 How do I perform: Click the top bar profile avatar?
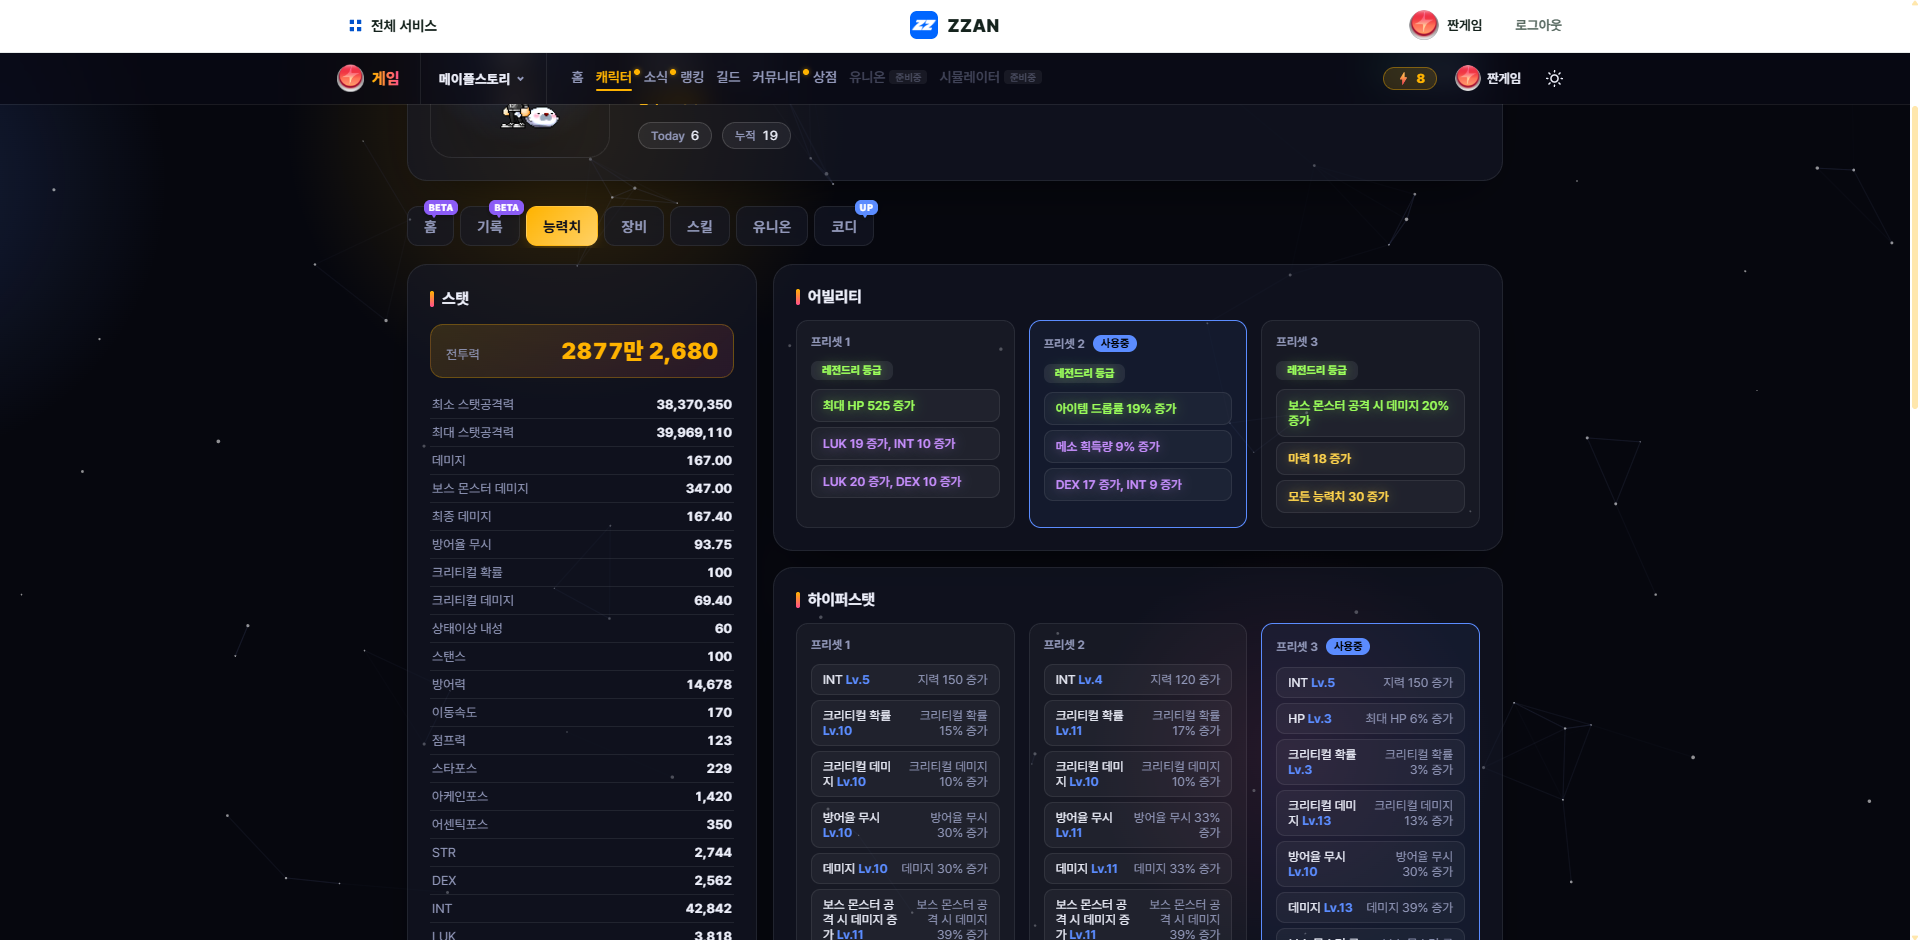pos(1423,25)
